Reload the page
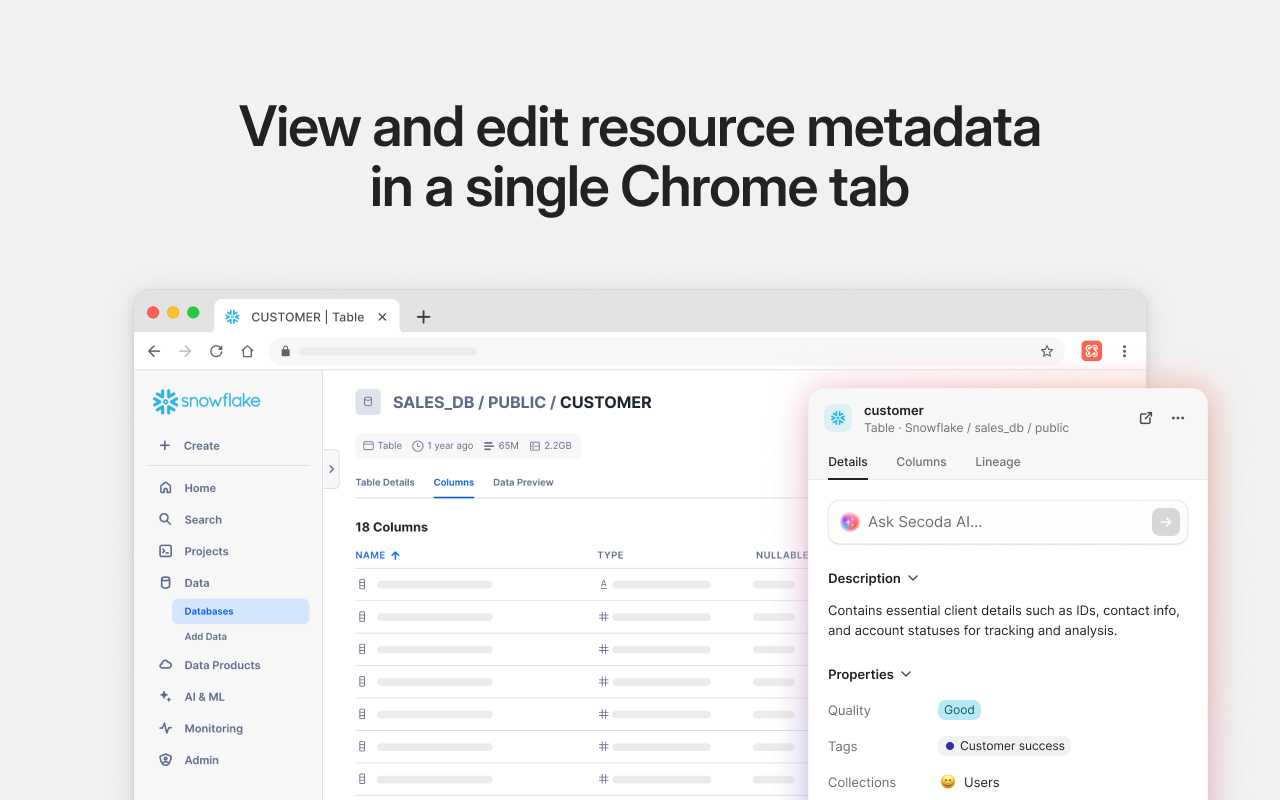The height and width of the screenshot is (800, 1280). pos(216,351)
